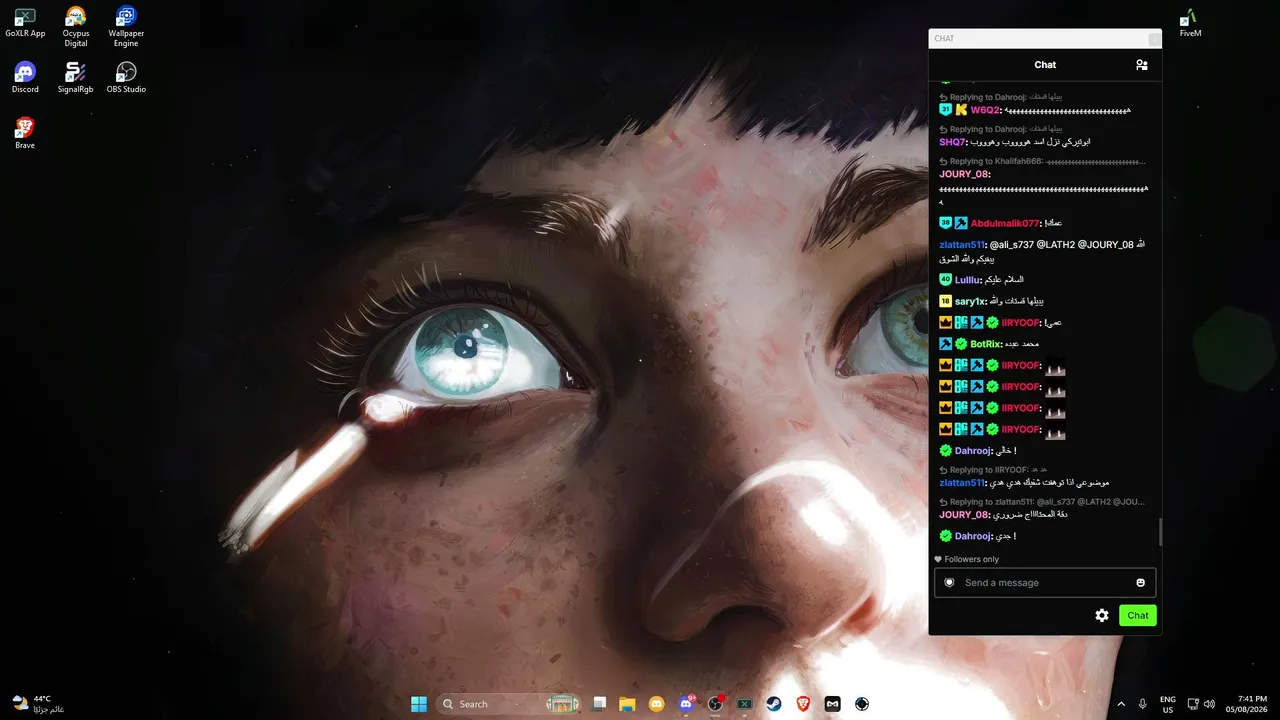This screenshot has height=720, width=1280.
Task: Open Brave browser from the taskbar
Action: coord(803,704)
